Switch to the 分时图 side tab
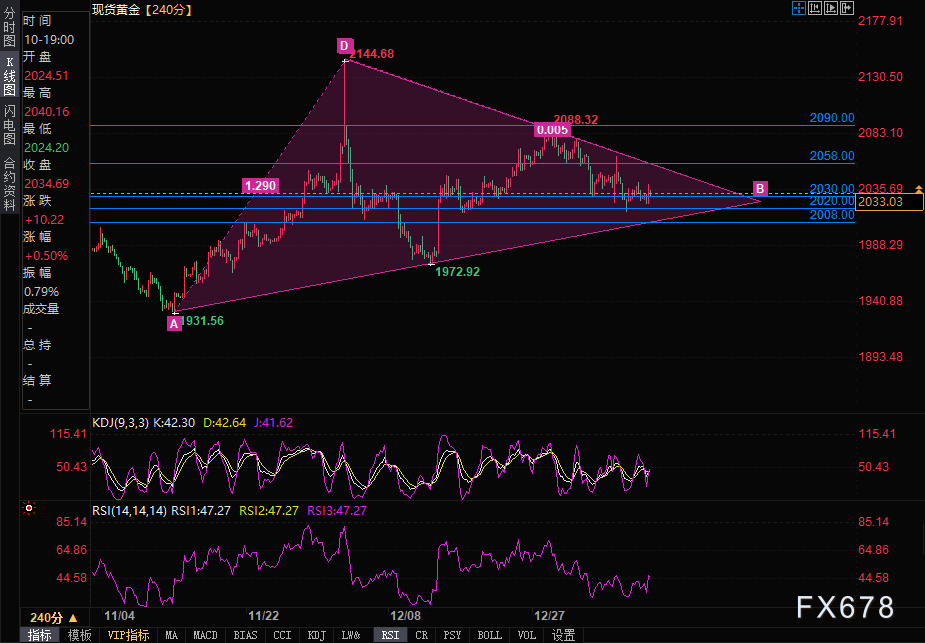Image resolution: width=925 pixels, height=643 pixels. click(x=9, y=28)
